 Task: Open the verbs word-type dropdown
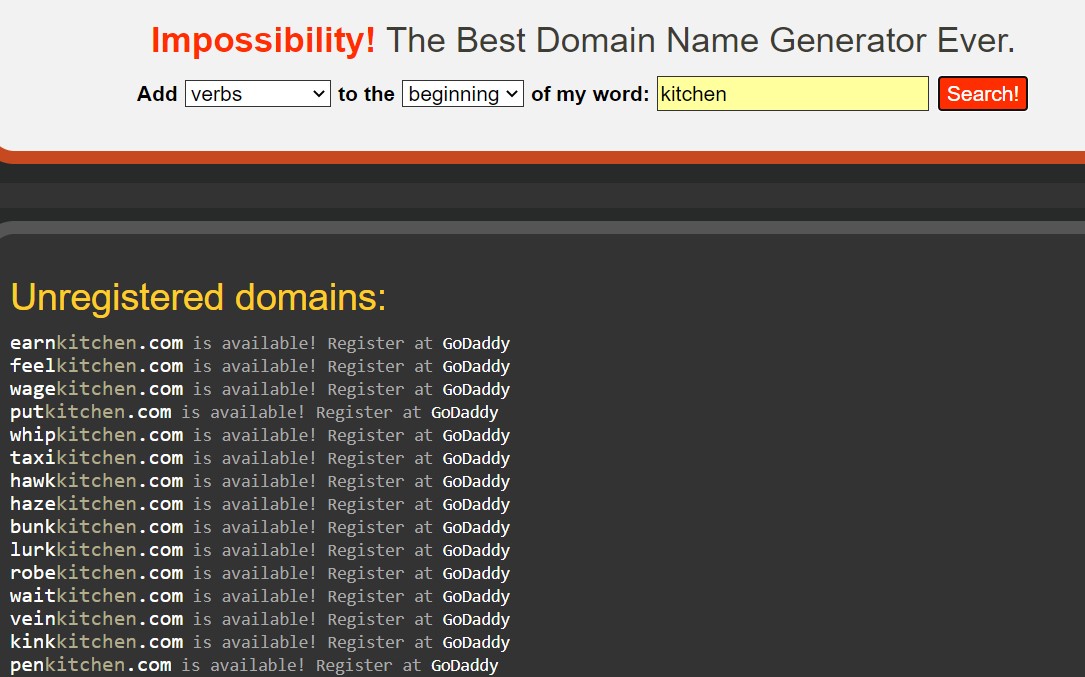257,93
